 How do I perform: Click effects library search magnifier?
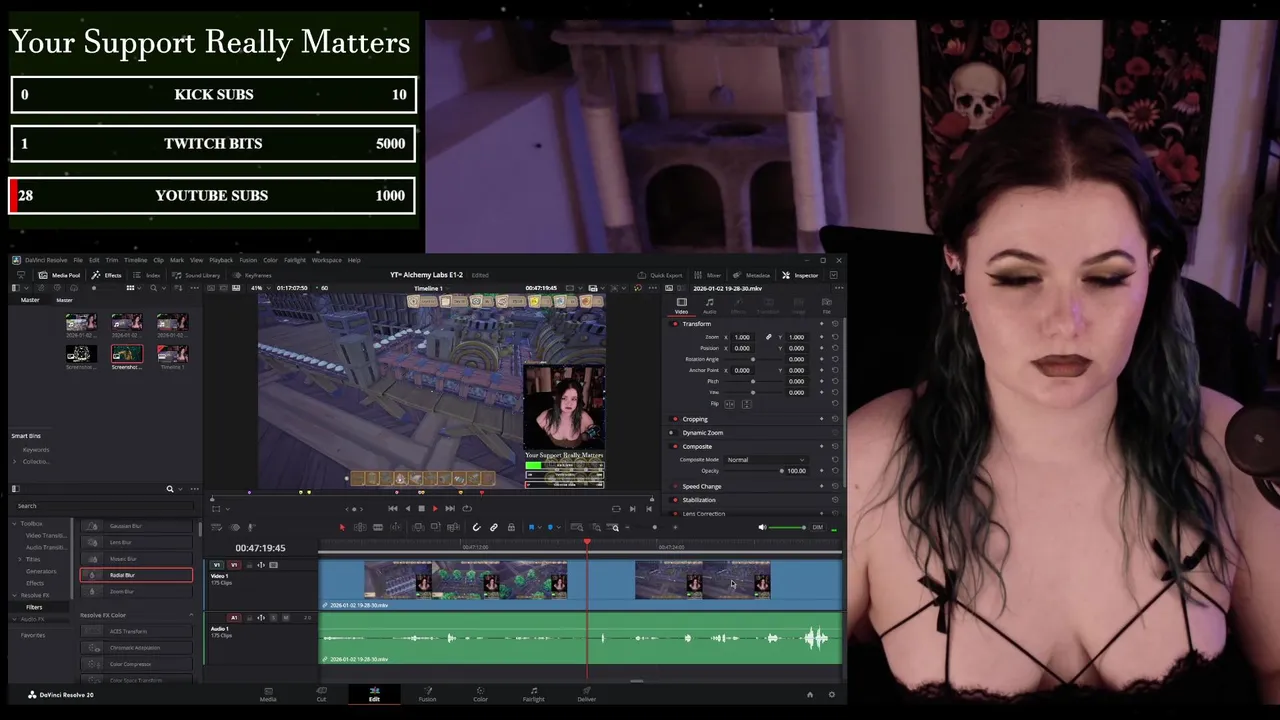point(170,489)
